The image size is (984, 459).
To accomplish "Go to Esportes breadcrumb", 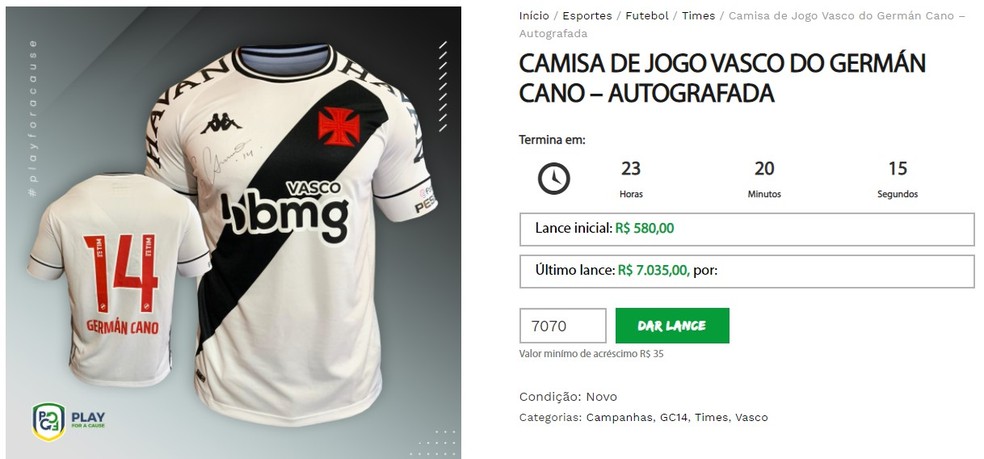I will 587,16.
